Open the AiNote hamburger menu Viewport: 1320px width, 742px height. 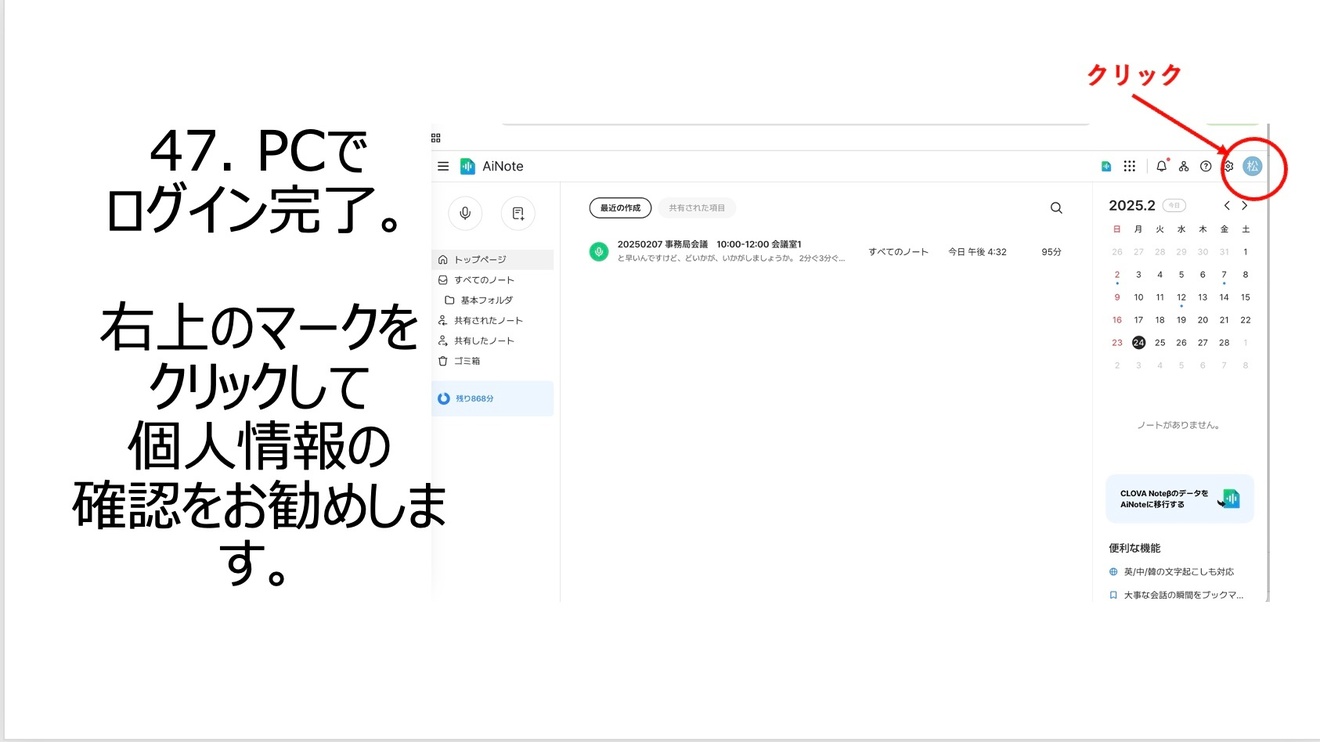pyautogui.click(x=443, y=166)
